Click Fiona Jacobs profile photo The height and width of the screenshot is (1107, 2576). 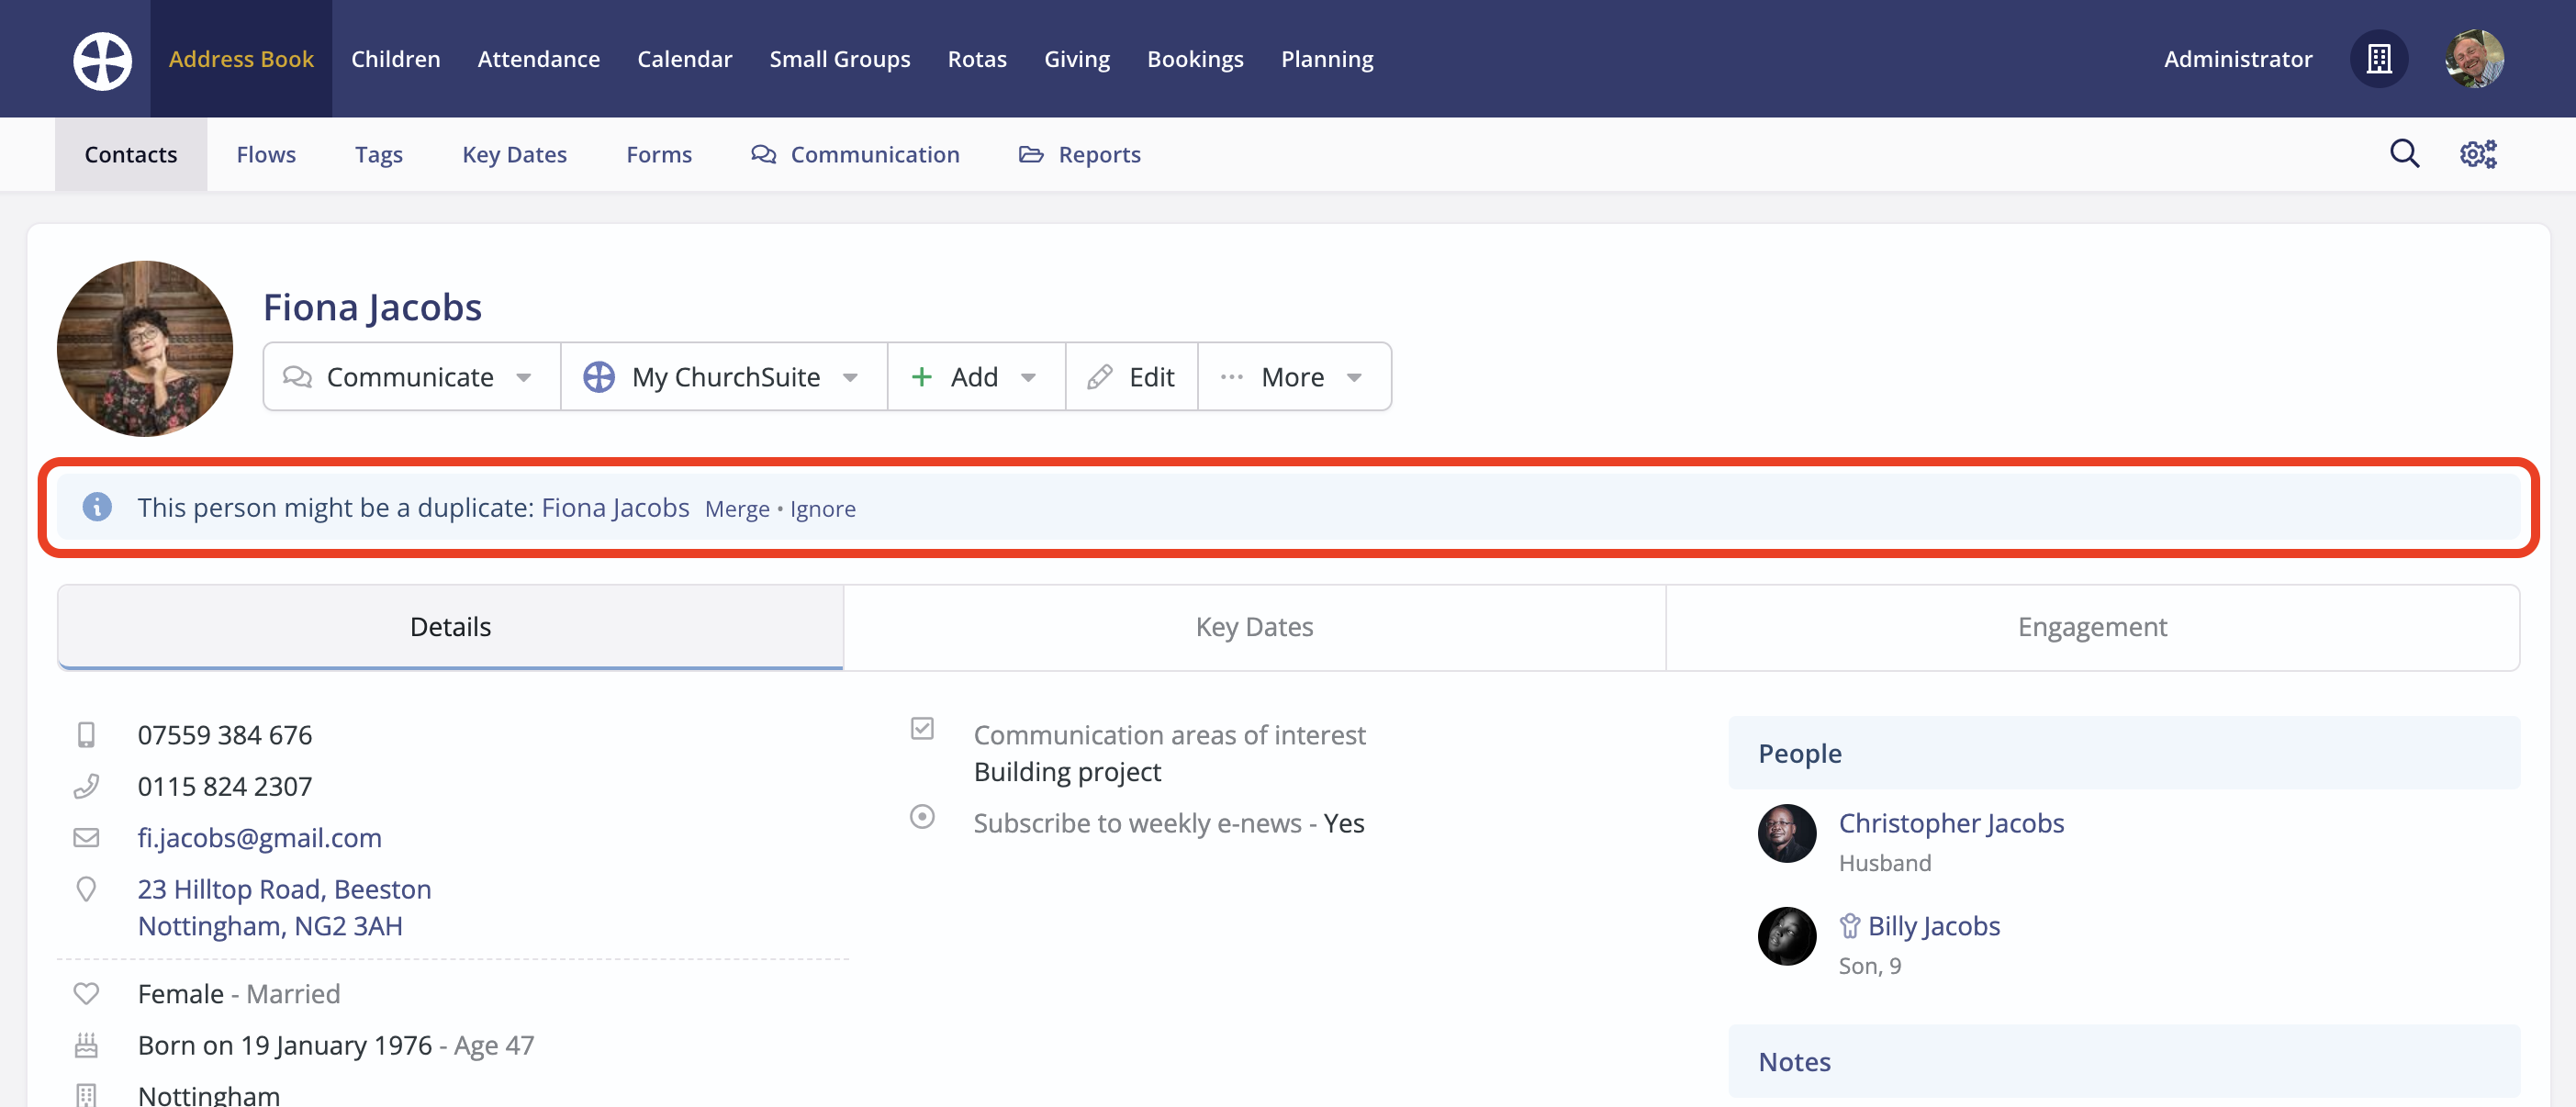(145, 349)
